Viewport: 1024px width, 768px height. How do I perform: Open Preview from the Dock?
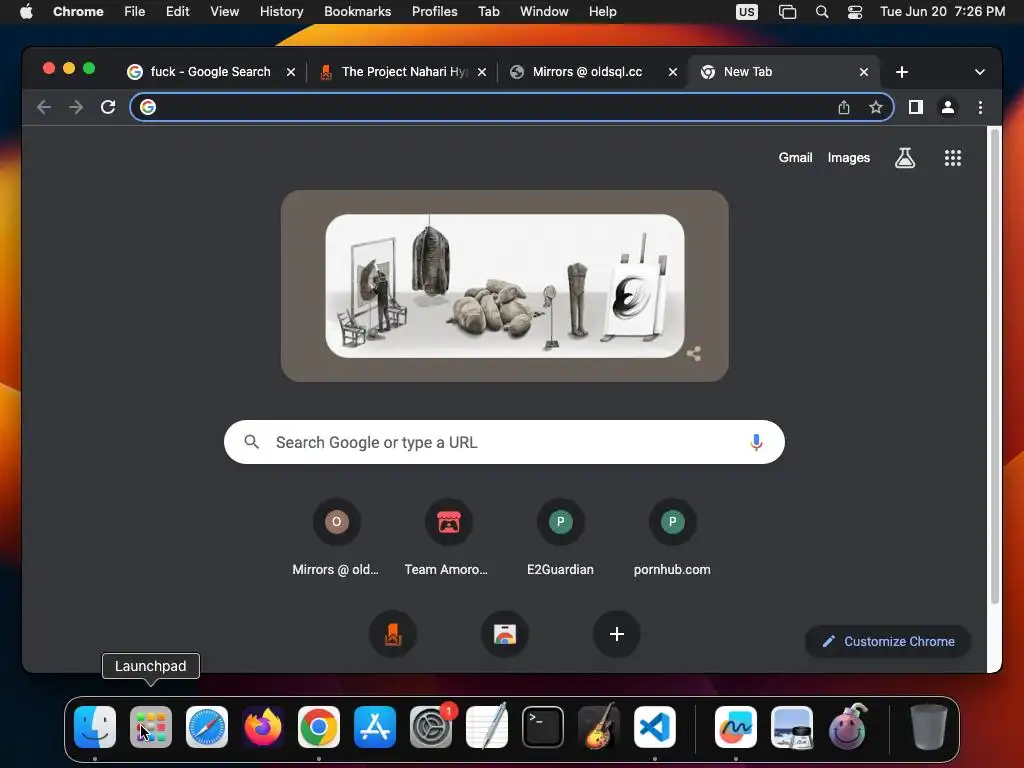pyautogui.click(x=792, y=727)
